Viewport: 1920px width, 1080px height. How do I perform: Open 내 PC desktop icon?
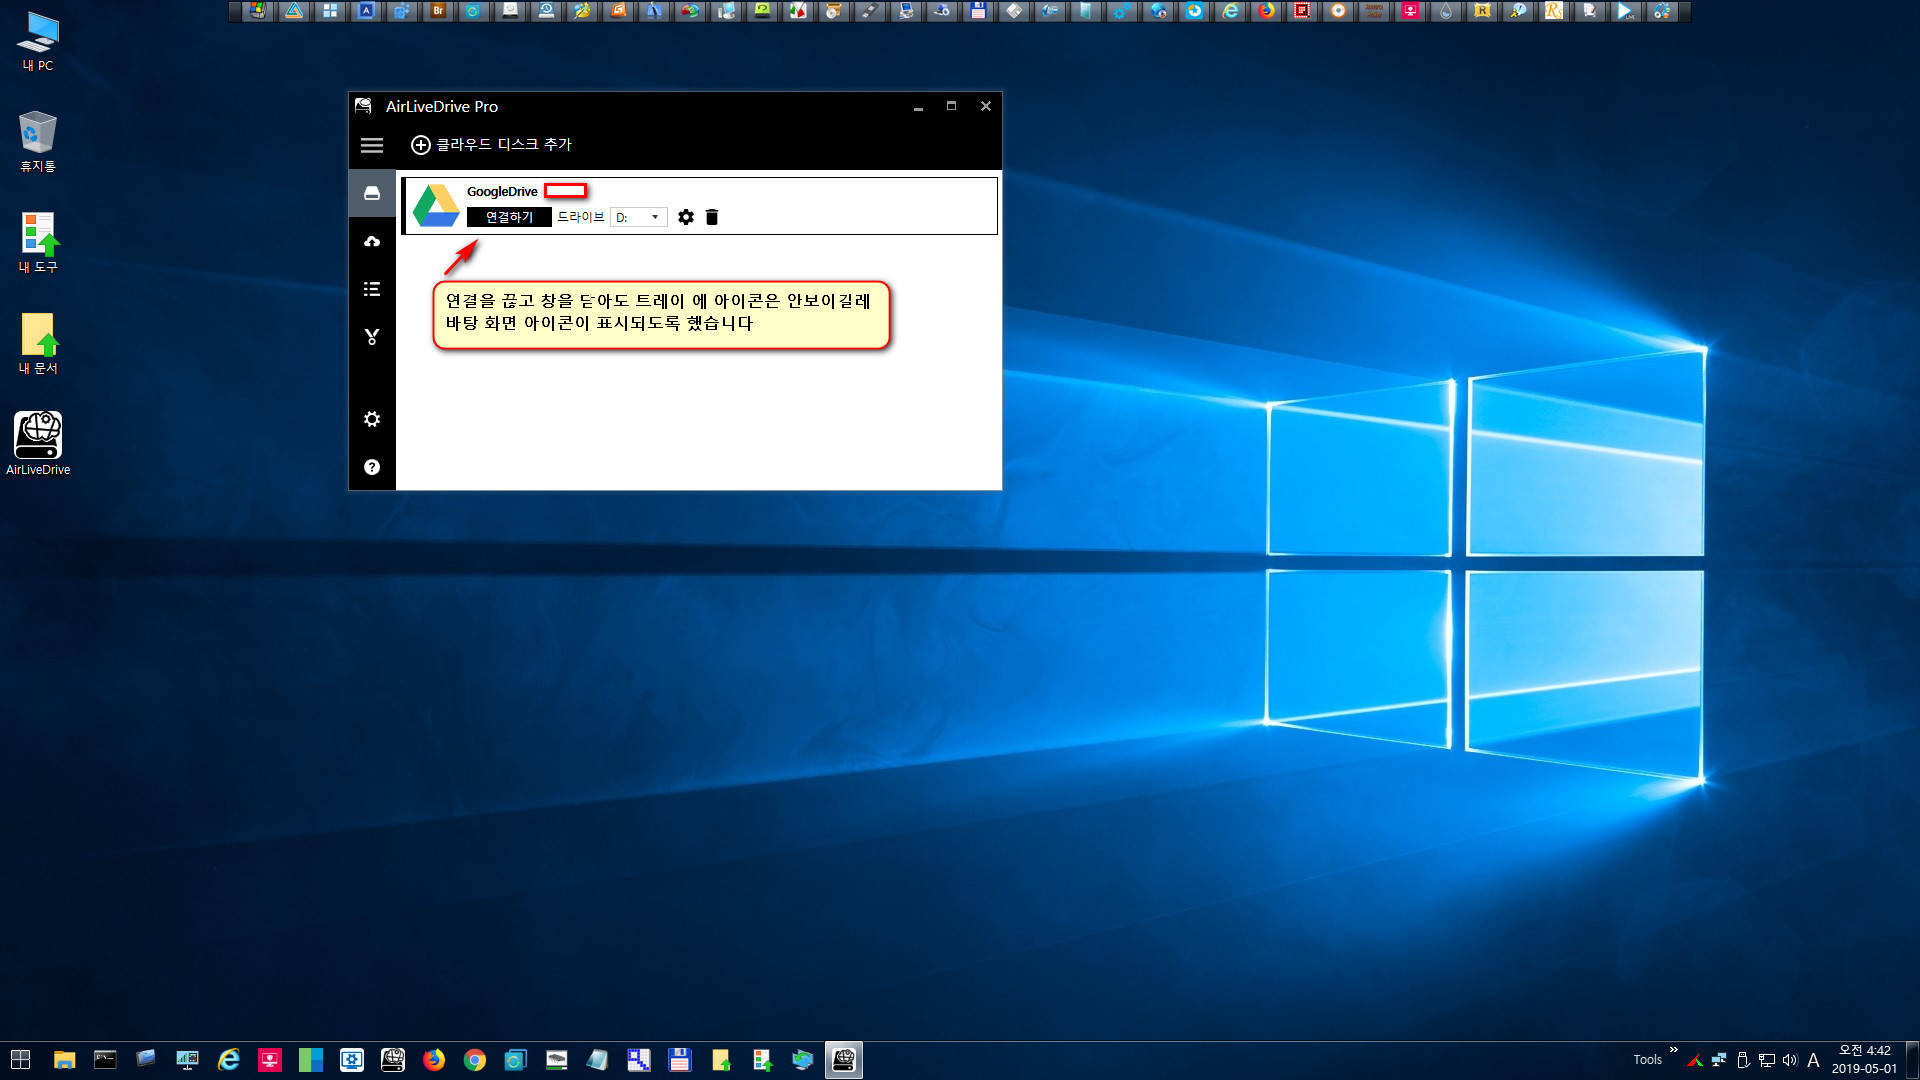point(38,41)
